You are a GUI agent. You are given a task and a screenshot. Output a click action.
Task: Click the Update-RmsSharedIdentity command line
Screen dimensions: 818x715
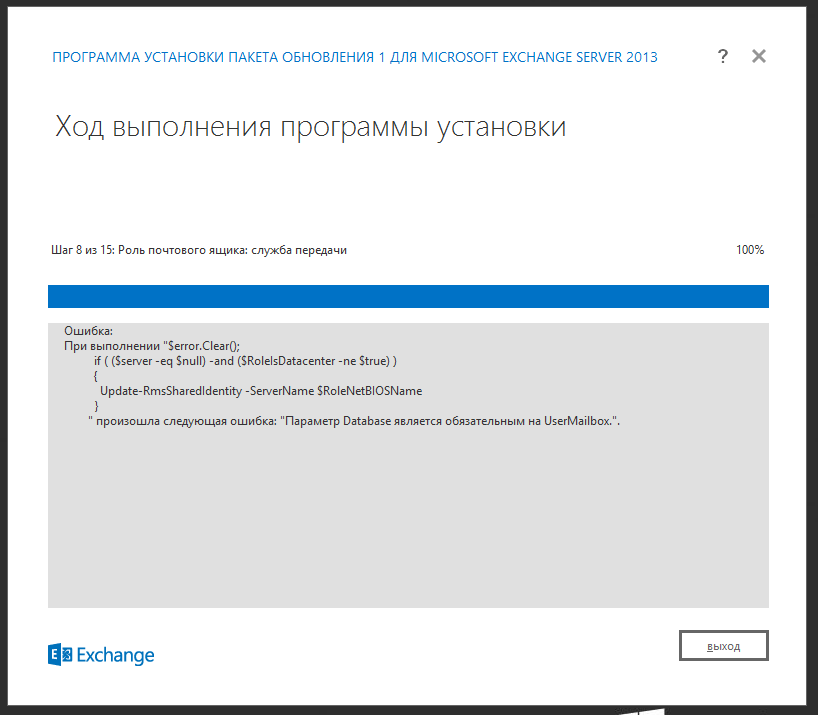pyautogui.click(x=261, y=391)
